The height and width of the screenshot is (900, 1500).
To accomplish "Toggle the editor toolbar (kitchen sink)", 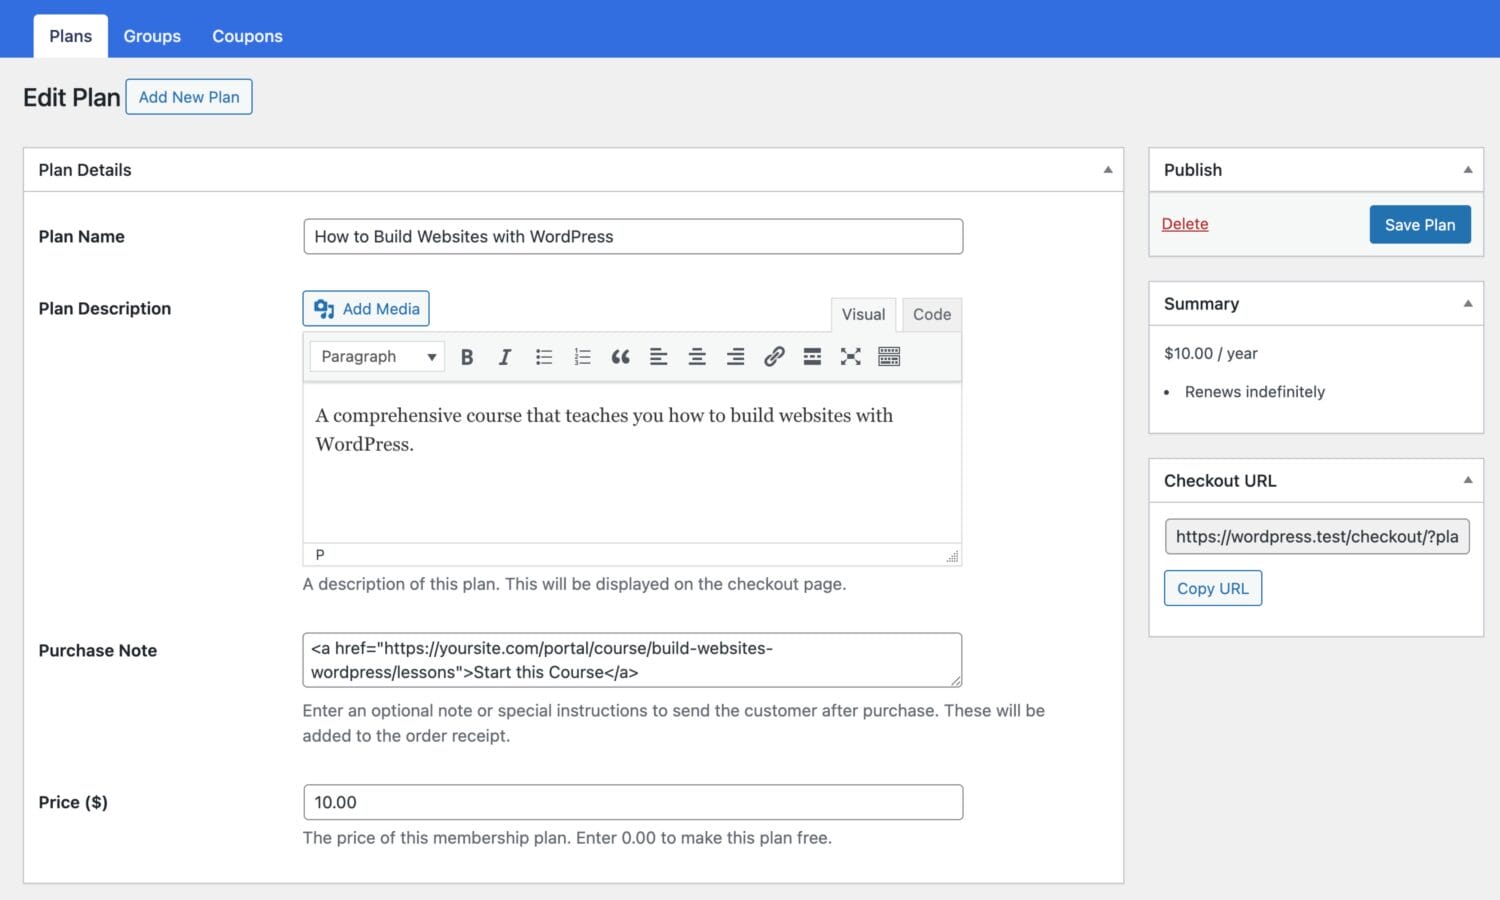I will pos(889,357).
